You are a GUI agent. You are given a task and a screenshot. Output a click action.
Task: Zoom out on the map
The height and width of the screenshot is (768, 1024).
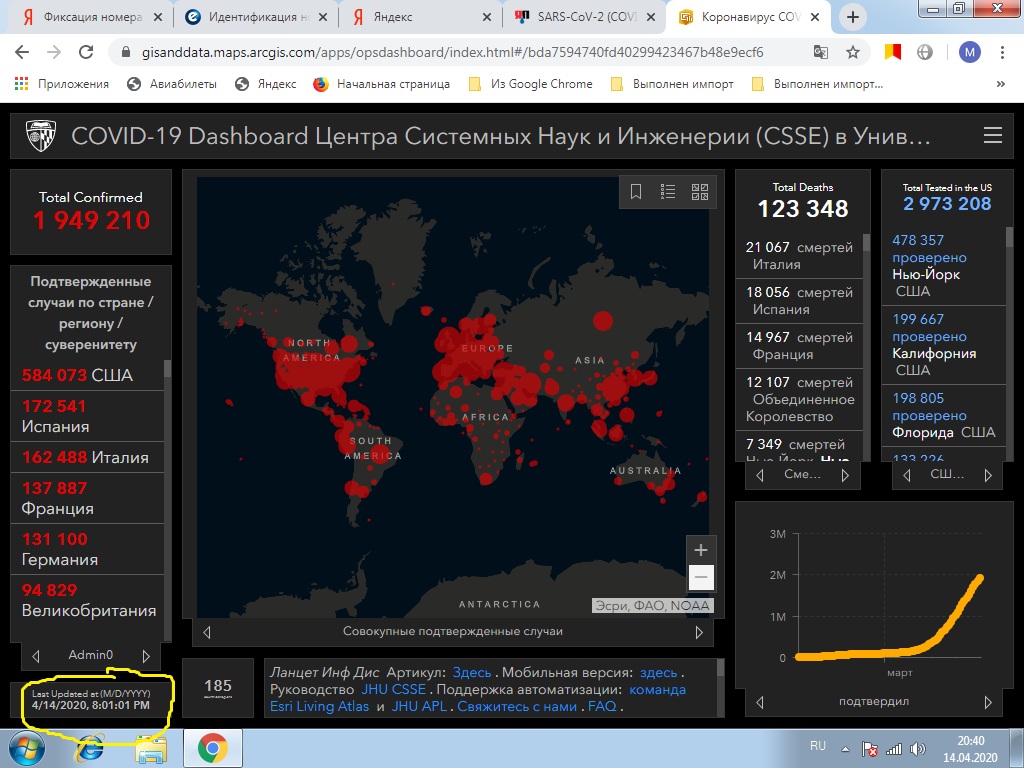click(701, 577)
